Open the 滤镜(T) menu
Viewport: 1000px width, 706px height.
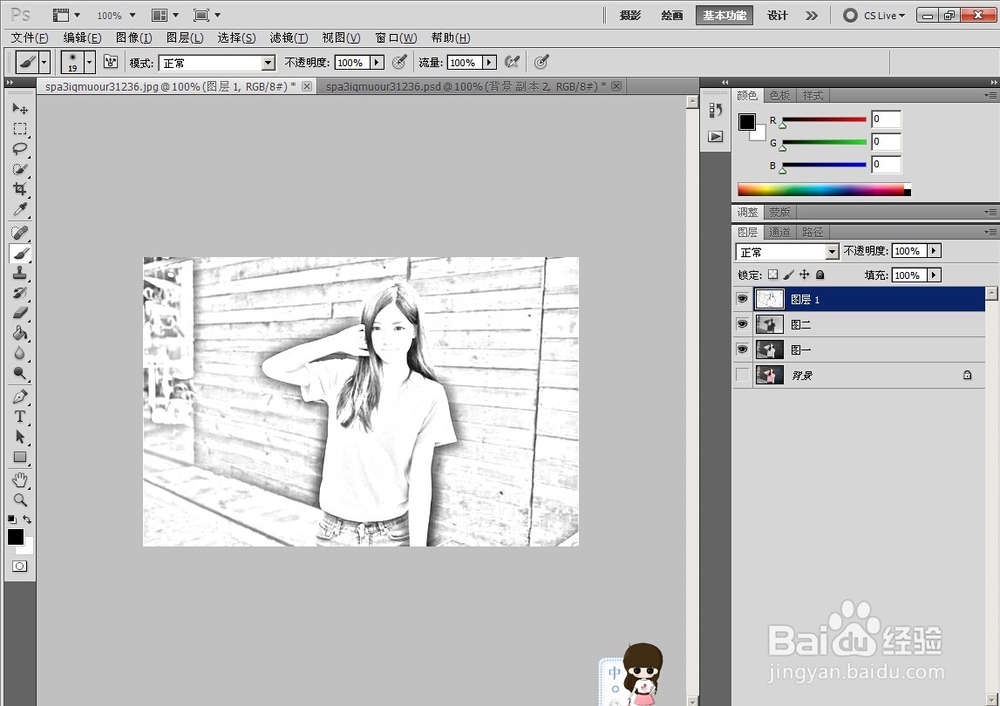pos(289,38)
